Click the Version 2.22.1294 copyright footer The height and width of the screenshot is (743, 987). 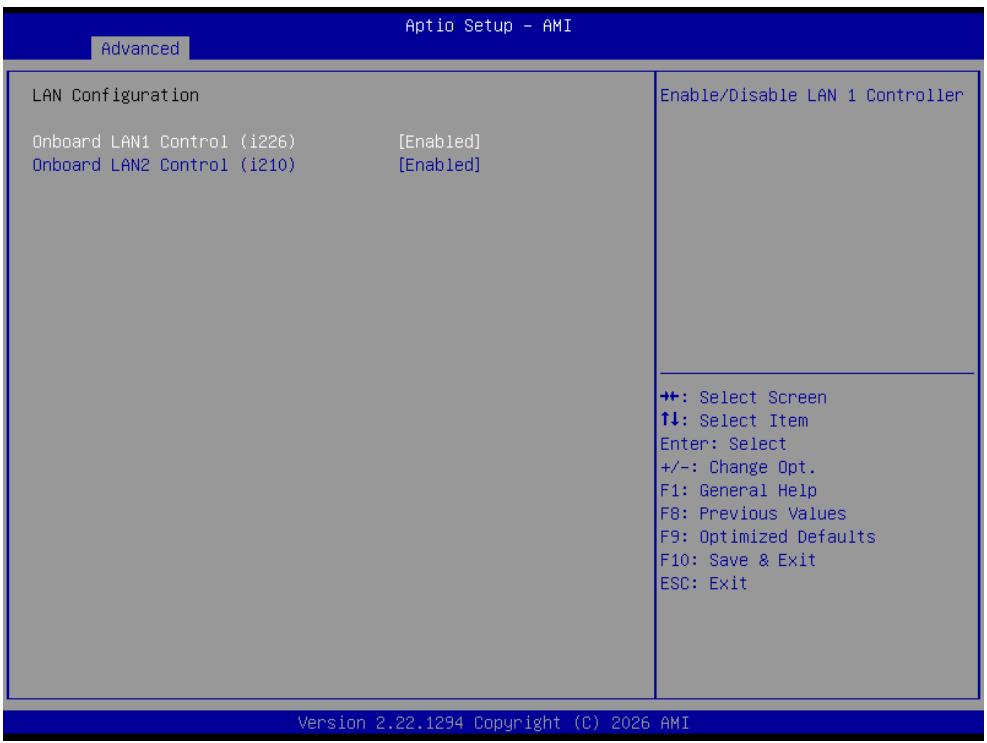[x=494, y=723]
